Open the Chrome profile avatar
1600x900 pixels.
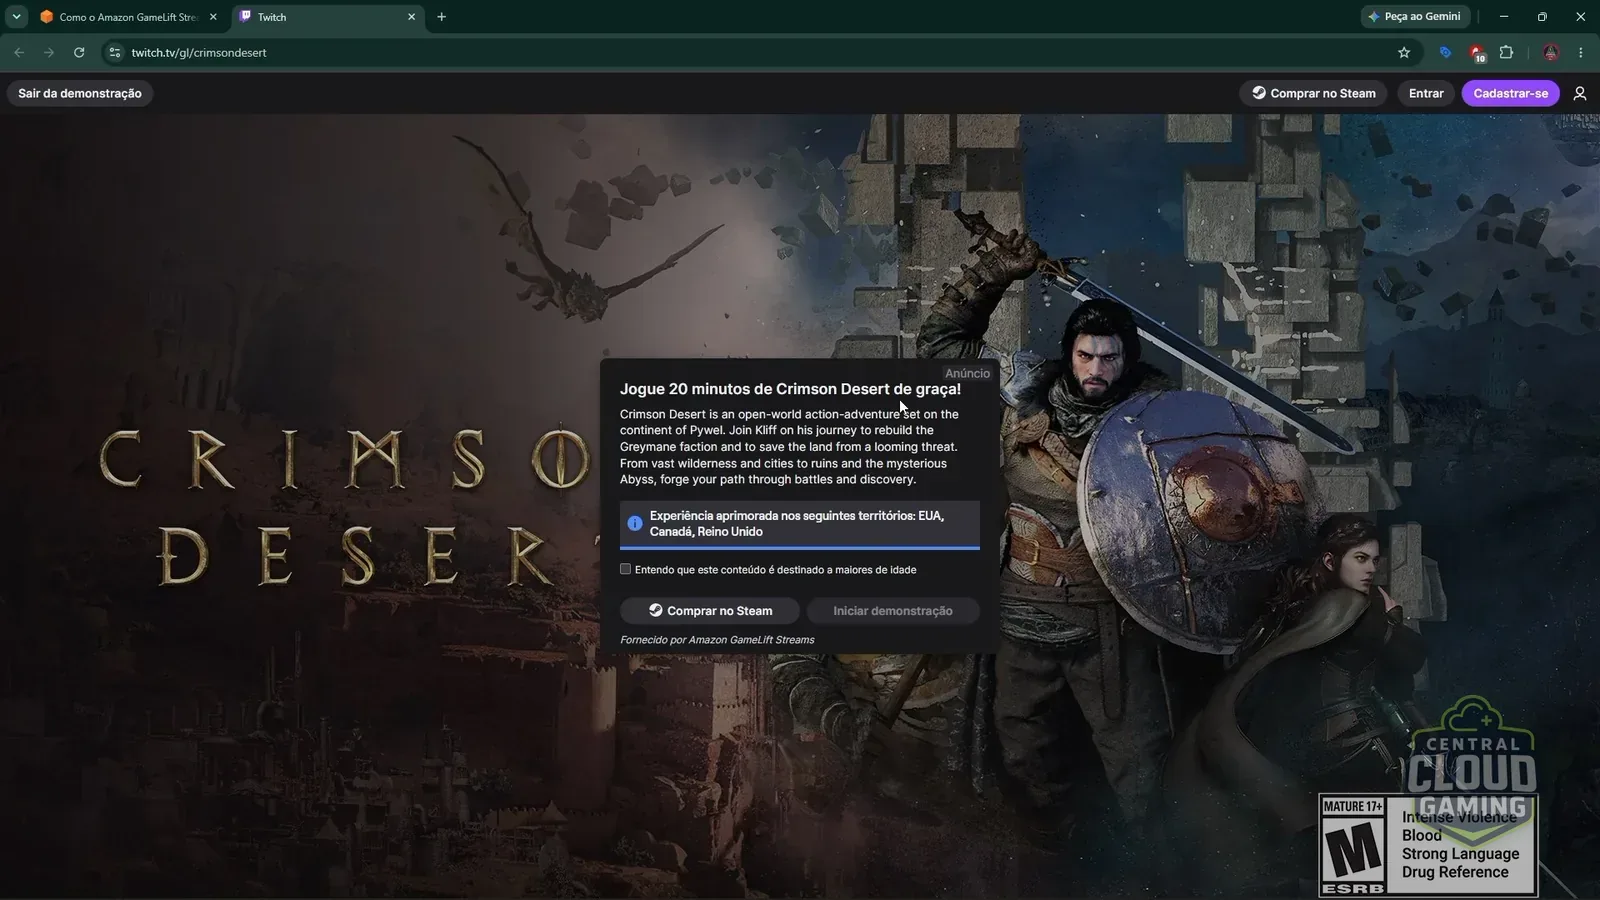pyautogui.click(x=1551, y=52)
